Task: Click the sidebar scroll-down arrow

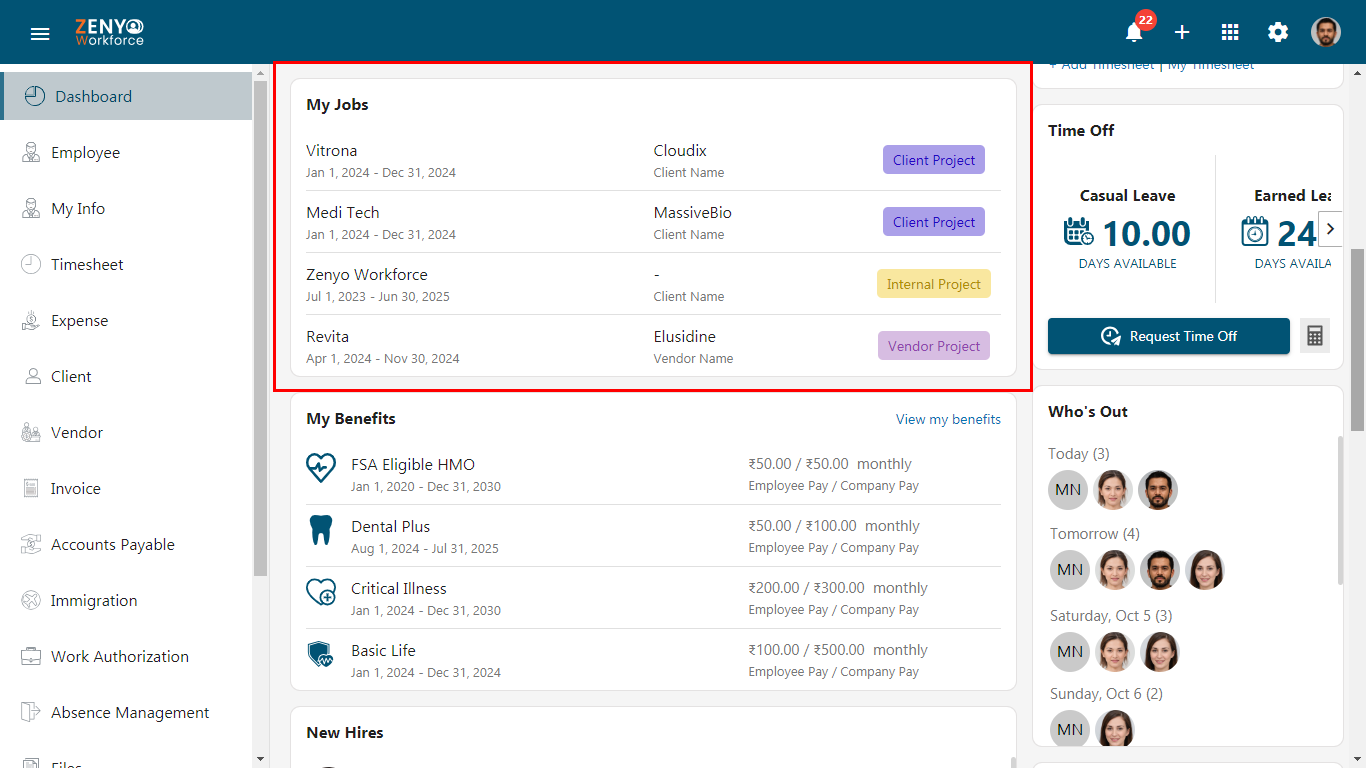Action: 261,759
